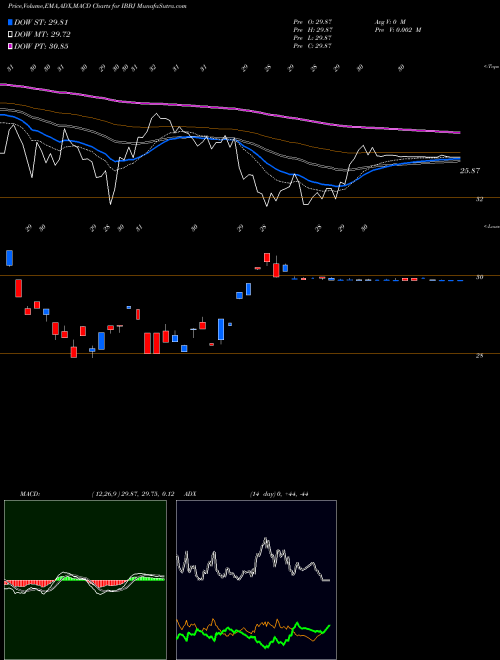The height and width of the screenshot is (660, 500).
Task: Select the 'DOW ST: 29.81' legend text
Action: 41,22
